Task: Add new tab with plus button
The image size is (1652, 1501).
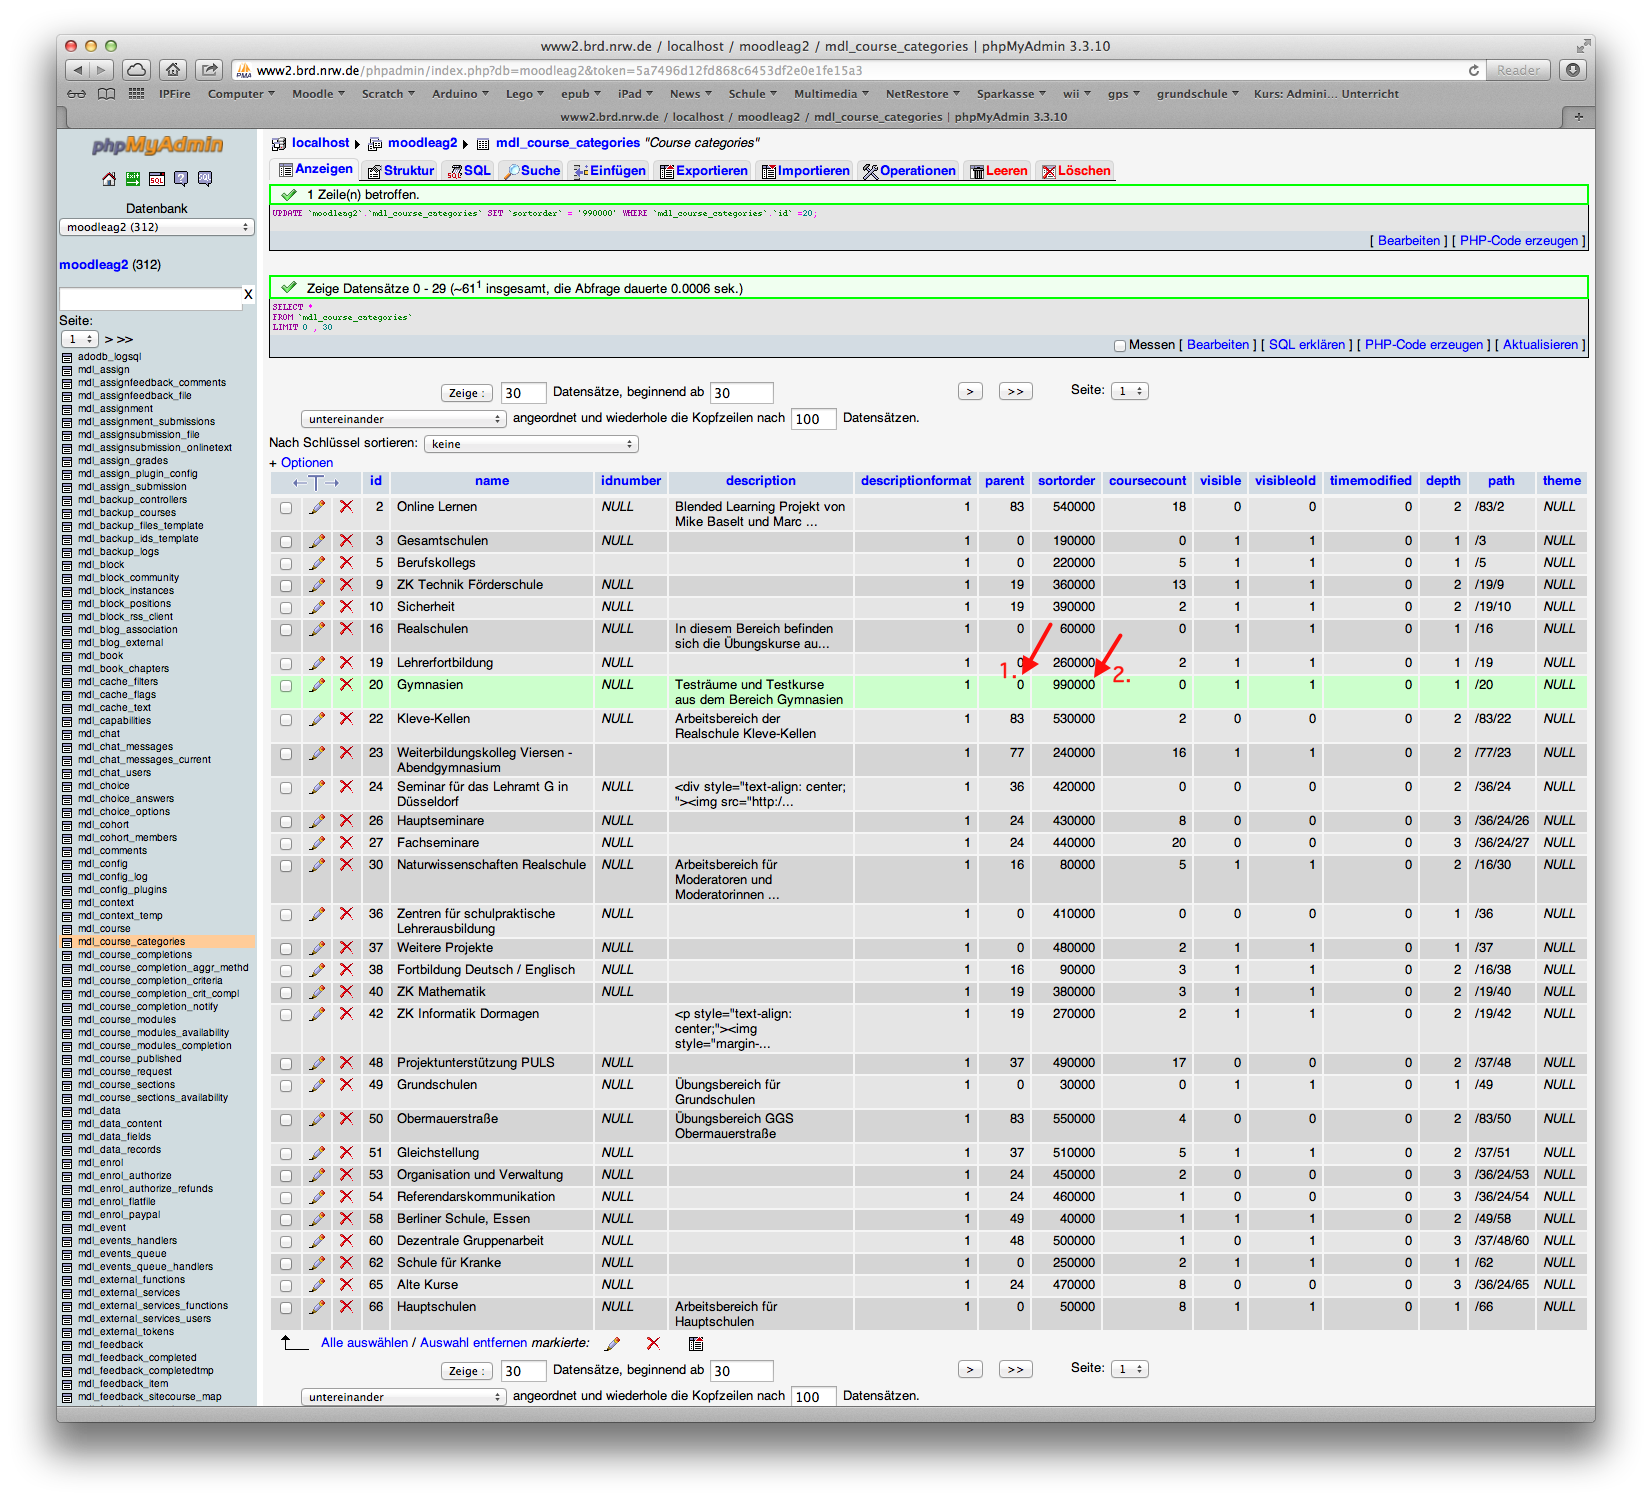Action: point(1578,117)
